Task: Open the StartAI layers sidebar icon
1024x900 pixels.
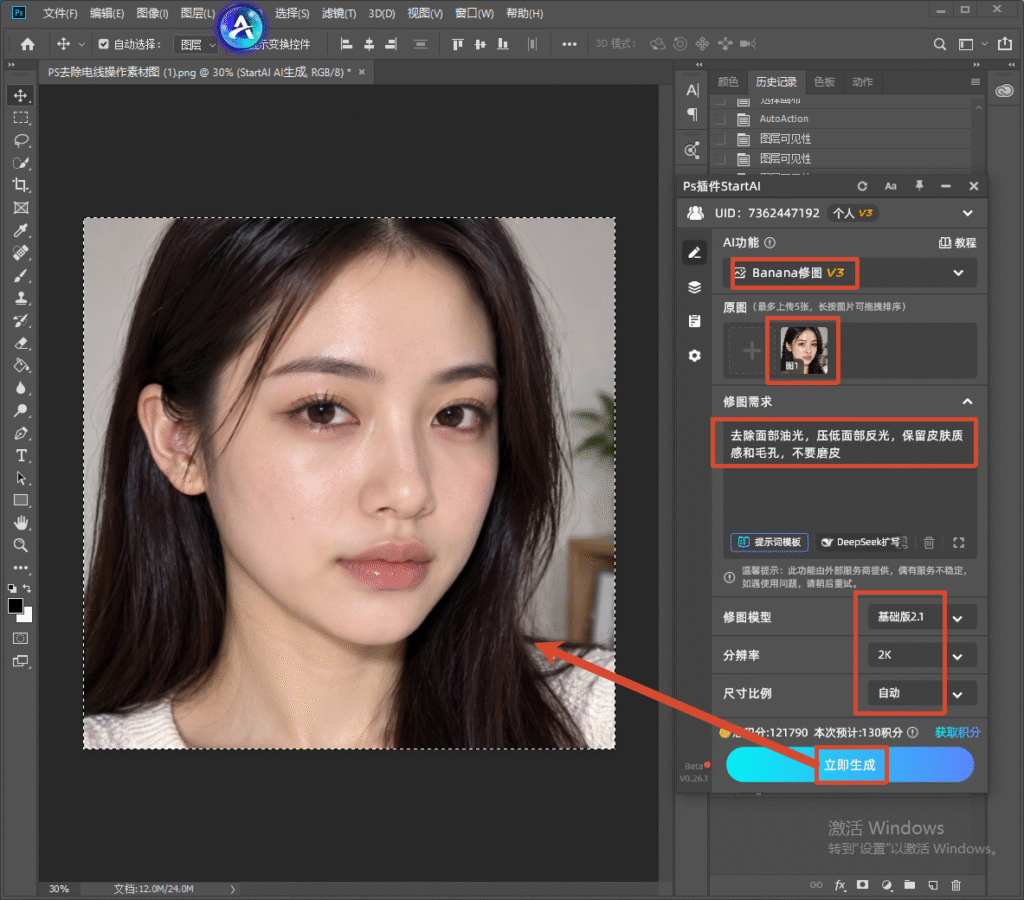Action: [694, 287]
